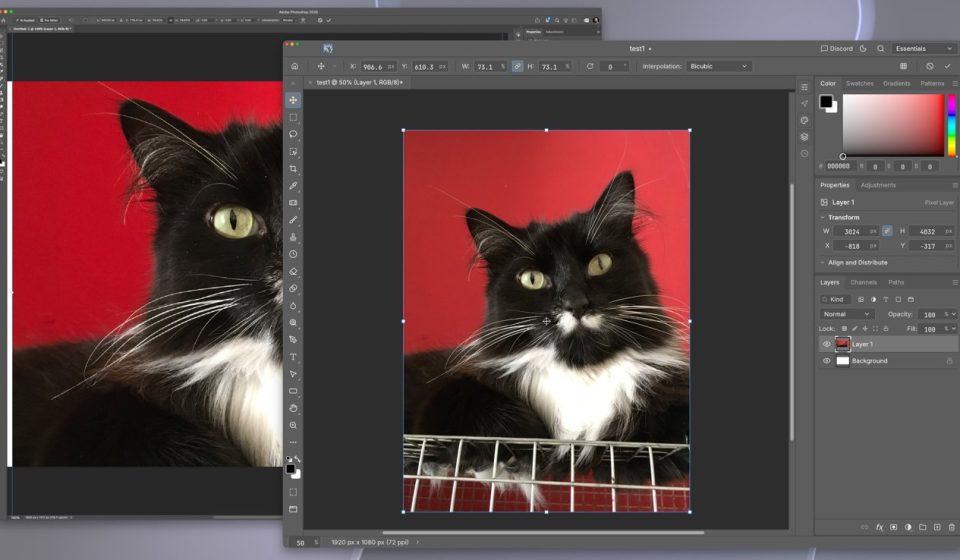This screenshot has height=560, width=960.
Task: Click the rotation angle field in options bar
Action: (x=613, y=66)
